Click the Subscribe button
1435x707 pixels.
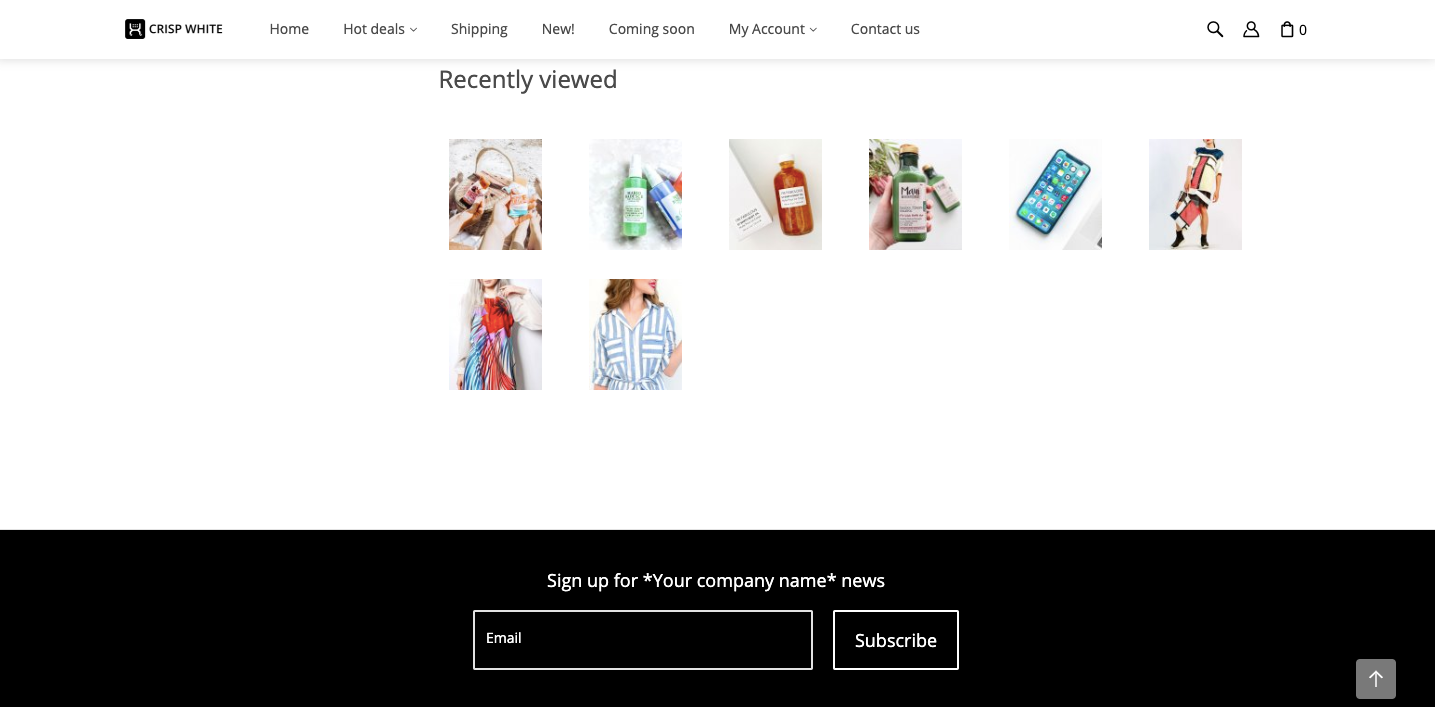896,640
